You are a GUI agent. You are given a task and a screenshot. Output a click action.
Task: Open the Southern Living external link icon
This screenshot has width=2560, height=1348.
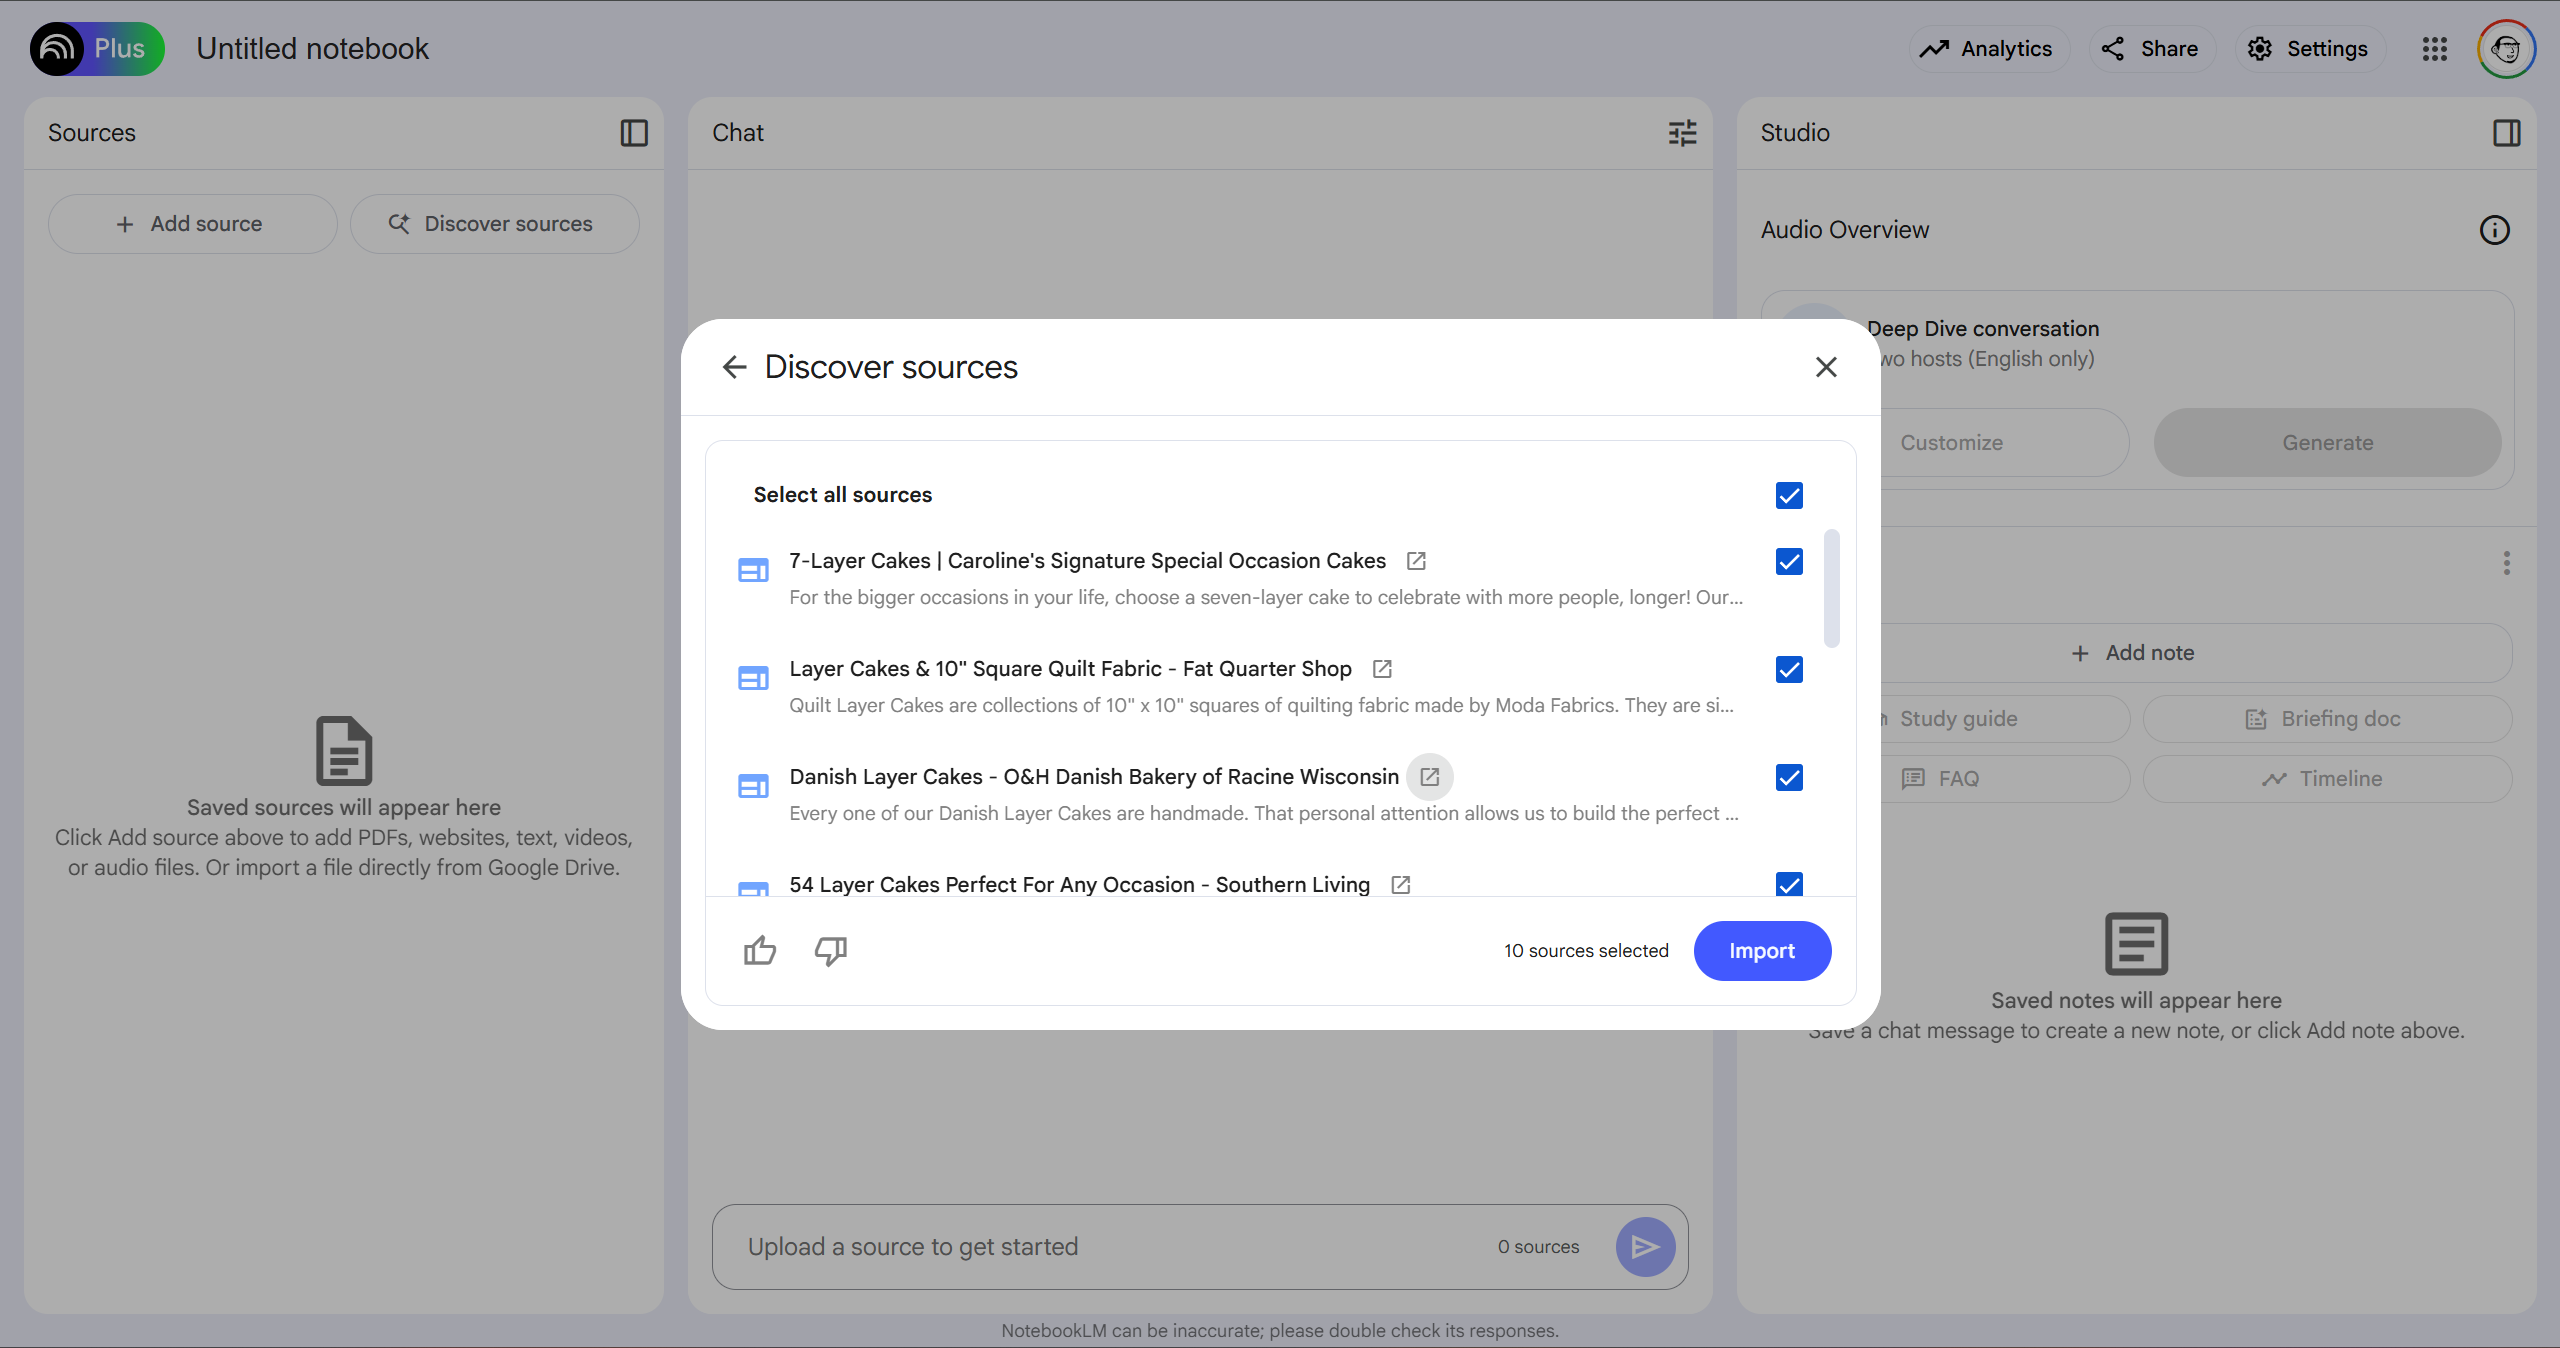[x=1401, y=885]
